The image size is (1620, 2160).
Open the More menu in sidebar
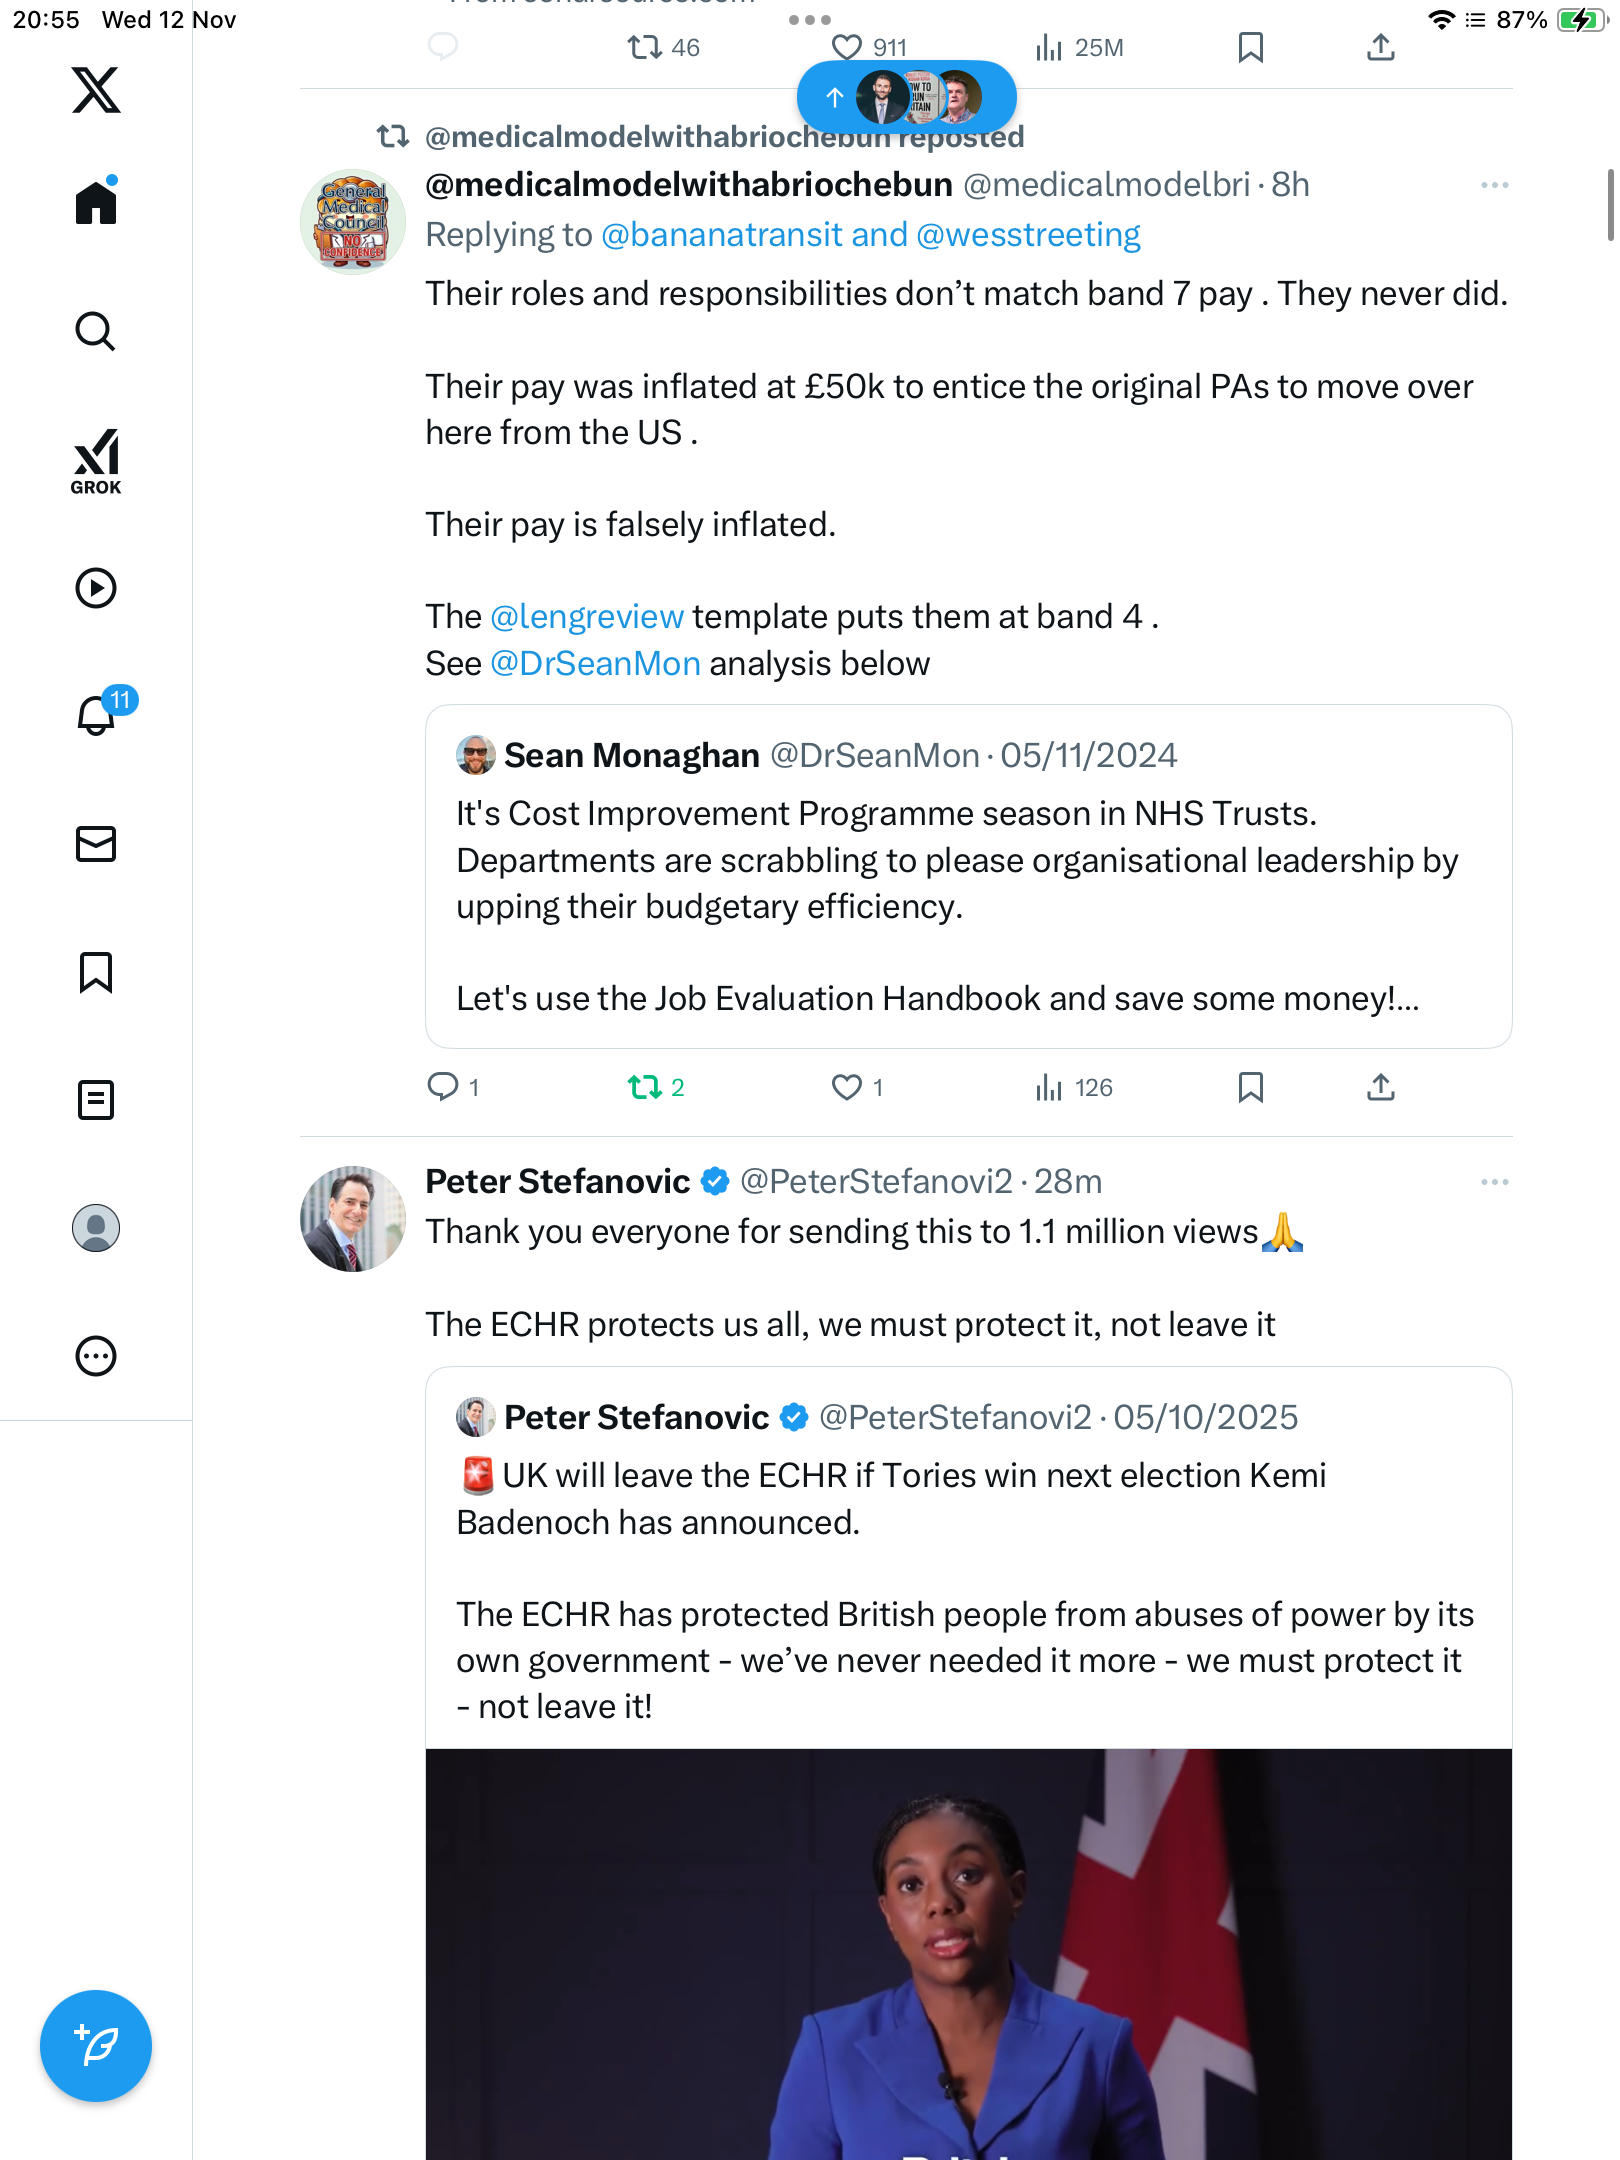click(96, 1356)
